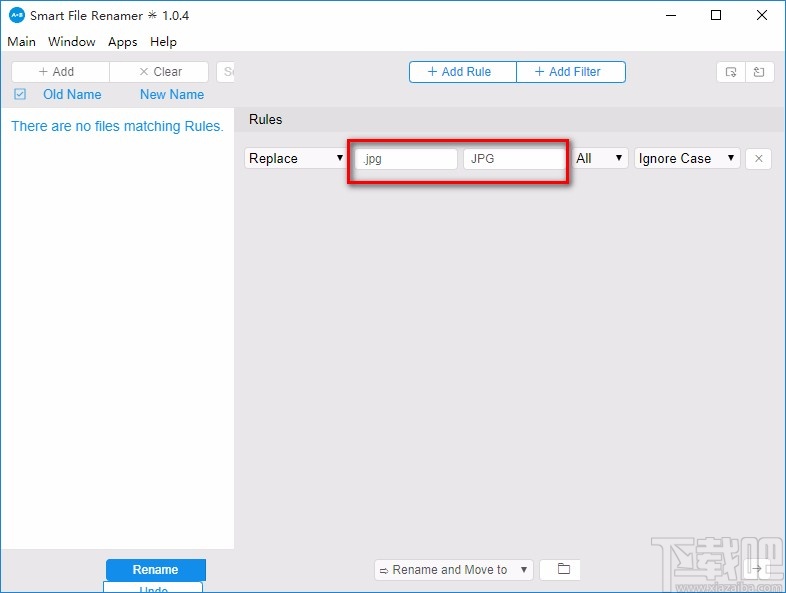Click the export rules icon
786x593 pixels.
click(759, 72)
